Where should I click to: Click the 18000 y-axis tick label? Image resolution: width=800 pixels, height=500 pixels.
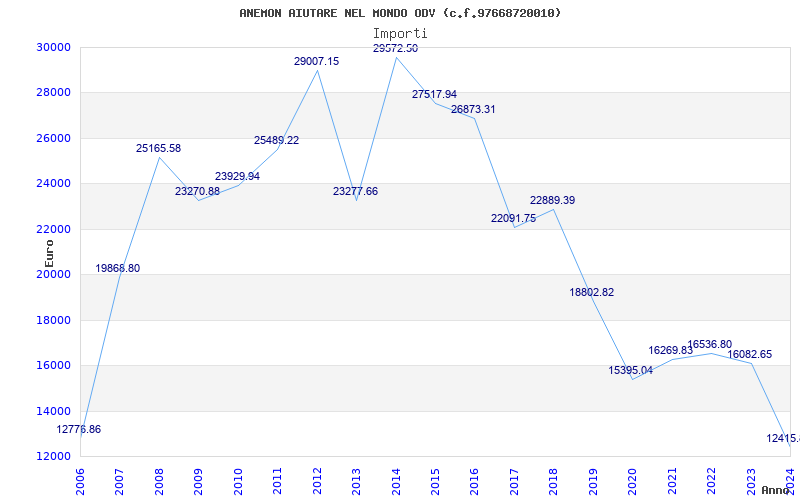(x=53, y=320)
